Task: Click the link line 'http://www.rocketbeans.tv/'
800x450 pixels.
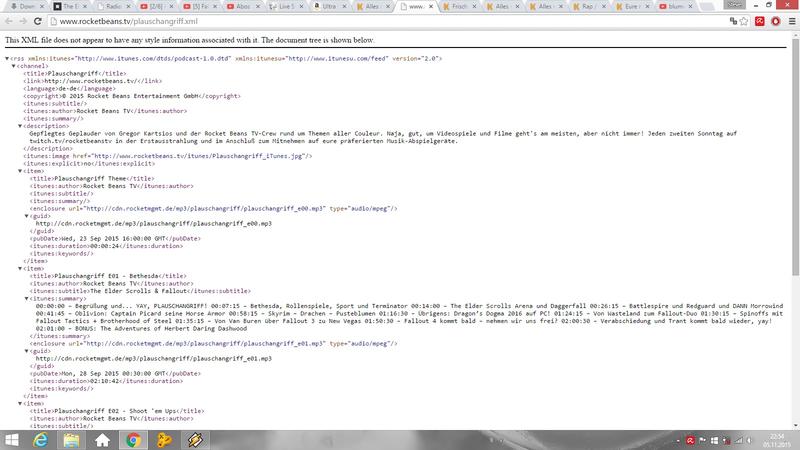Action: 92,81
